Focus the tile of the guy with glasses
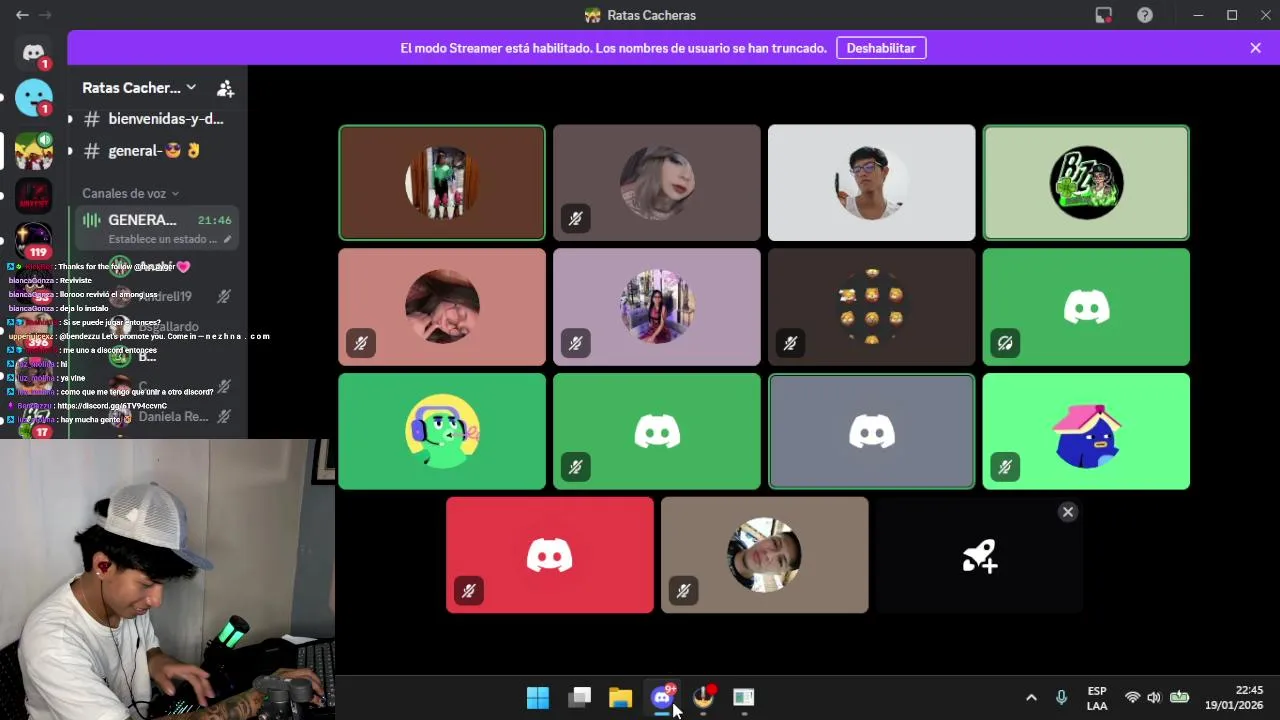This screenshot has height=720, width=1280. (x=871, y=183)
